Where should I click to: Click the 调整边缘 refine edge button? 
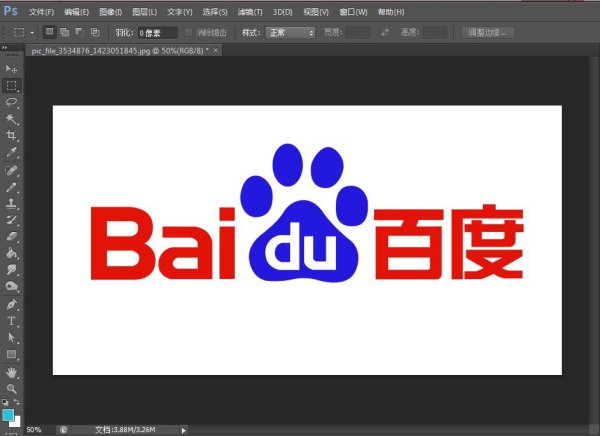point(488,33)
